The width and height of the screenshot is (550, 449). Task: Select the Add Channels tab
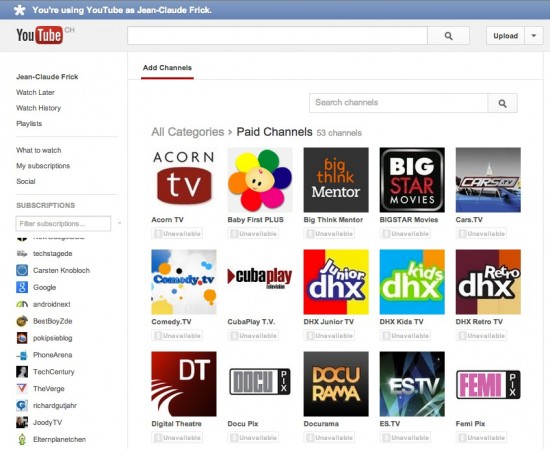(167, 68)
